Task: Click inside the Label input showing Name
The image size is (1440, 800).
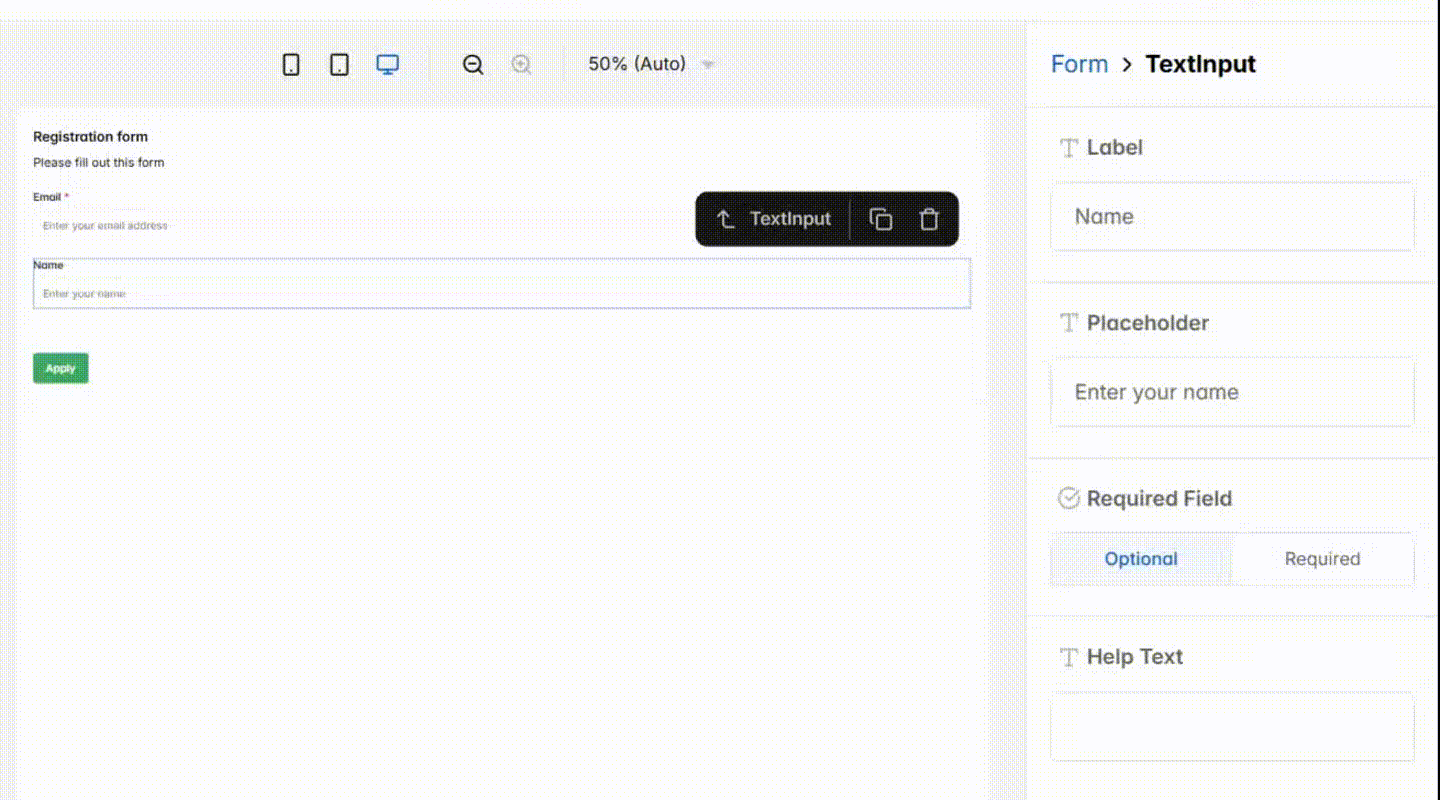Action: [x=1231, y=217]
